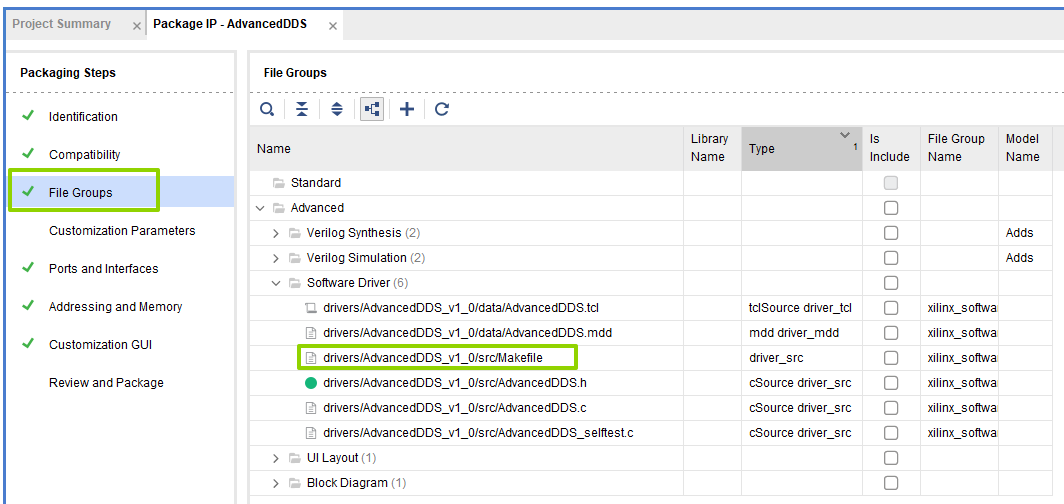The image size is (1064, 504).
Task: Expand the Verilog Simulation group
Action: click(277, 258)
